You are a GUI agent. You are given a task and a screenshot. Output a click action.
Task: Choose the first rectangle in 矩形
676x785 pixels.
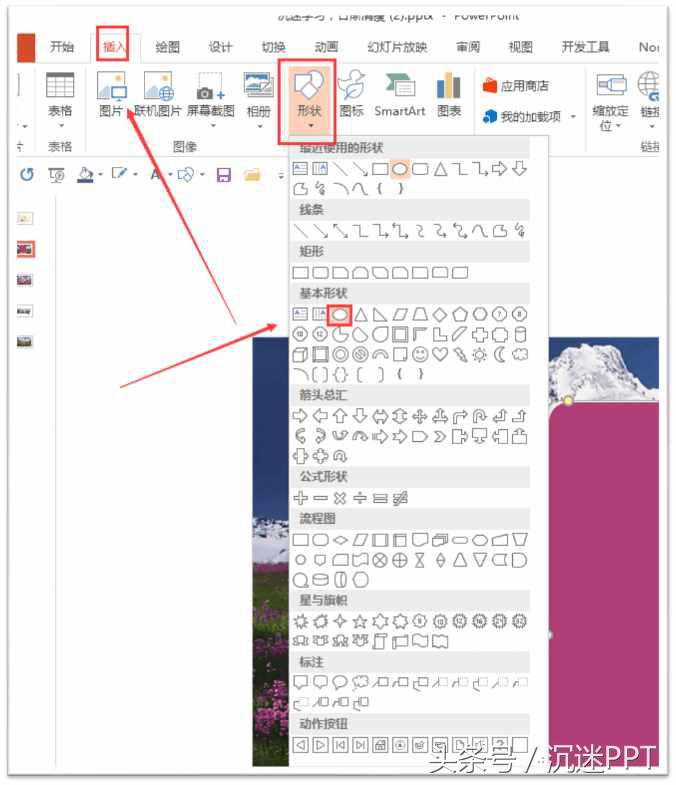[x=300, y=273]
